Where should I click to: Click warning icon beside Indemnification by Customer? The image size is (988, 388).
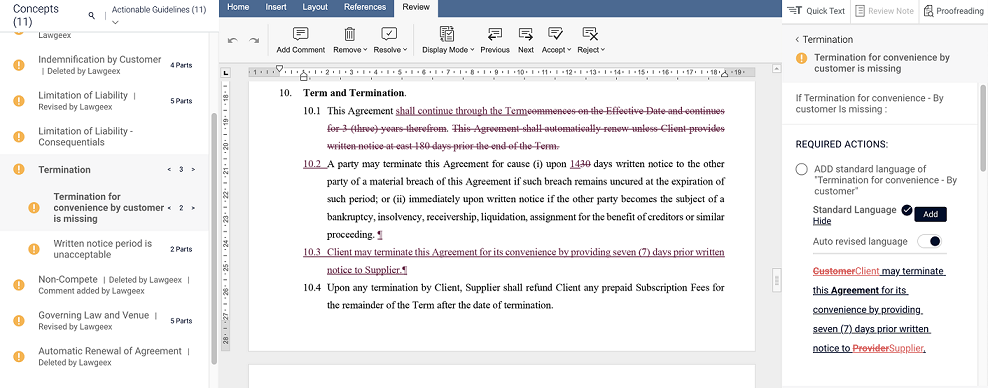point(19,65)
